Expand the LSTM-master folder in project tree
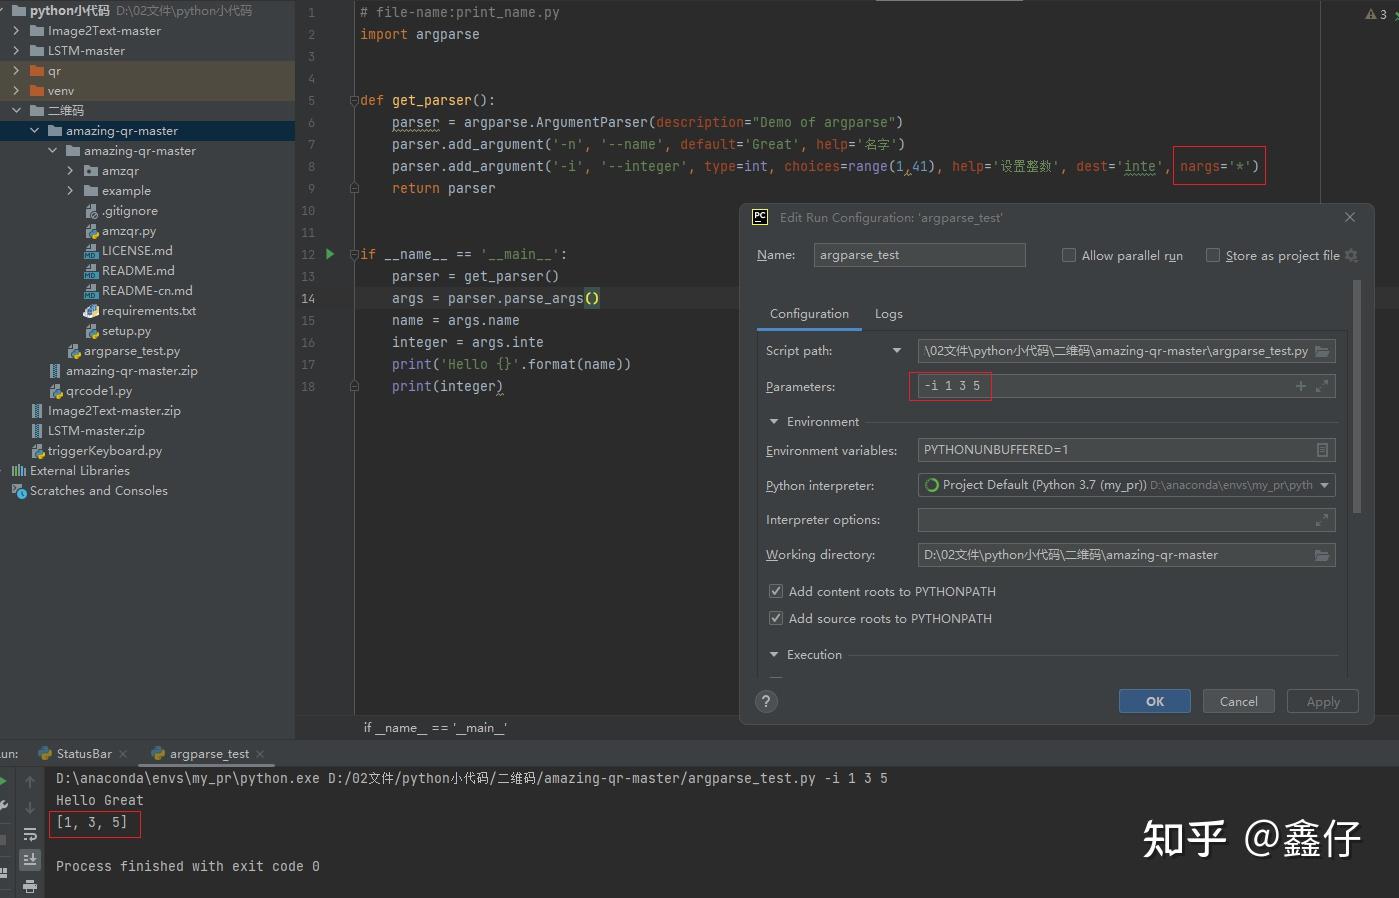Screen dimensions: 1399x898 (16, 51)
